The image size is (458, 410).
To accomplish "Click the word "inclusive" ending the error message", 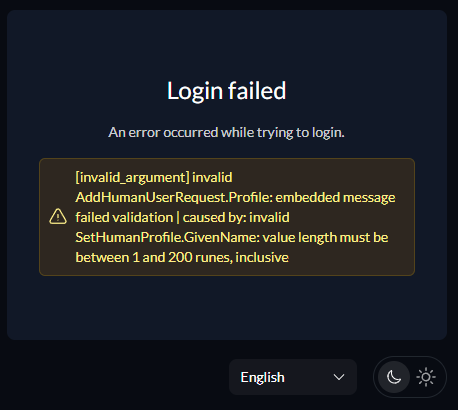I will (262, 257).
